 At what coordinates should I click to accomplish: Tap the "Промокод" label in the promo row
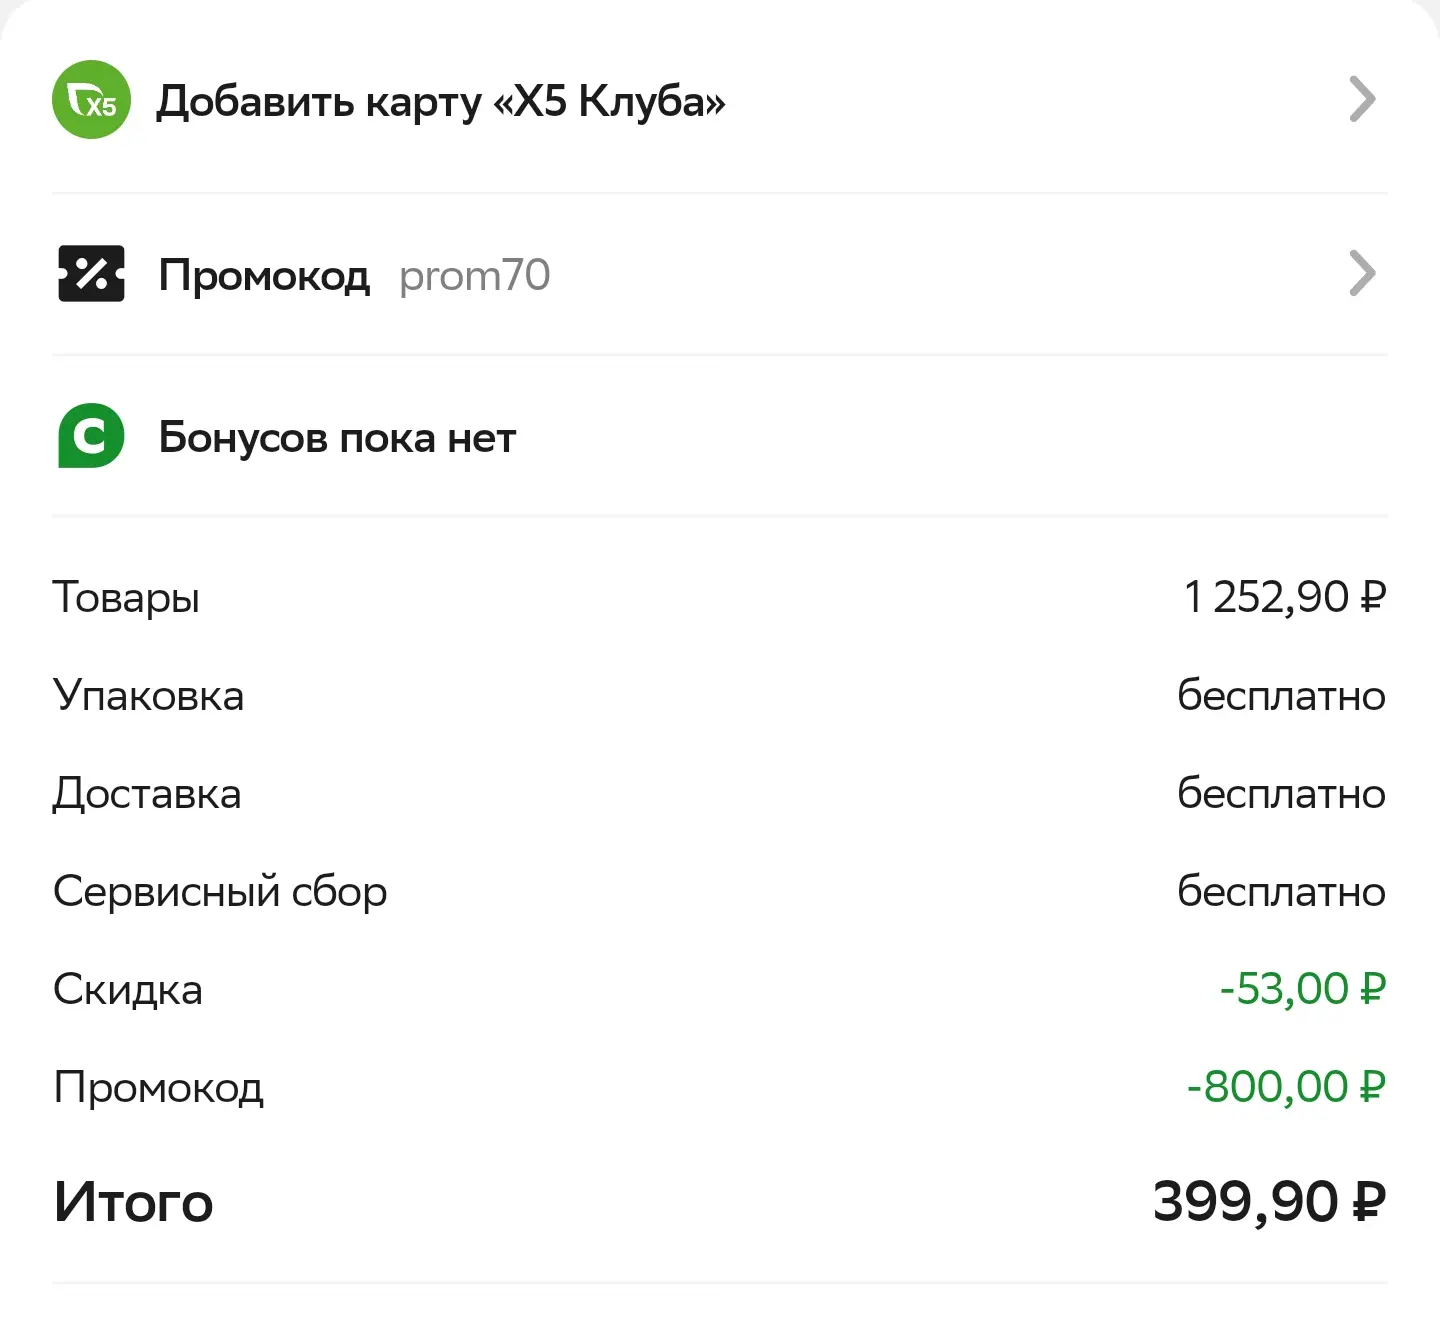click(x=264, y=275)
